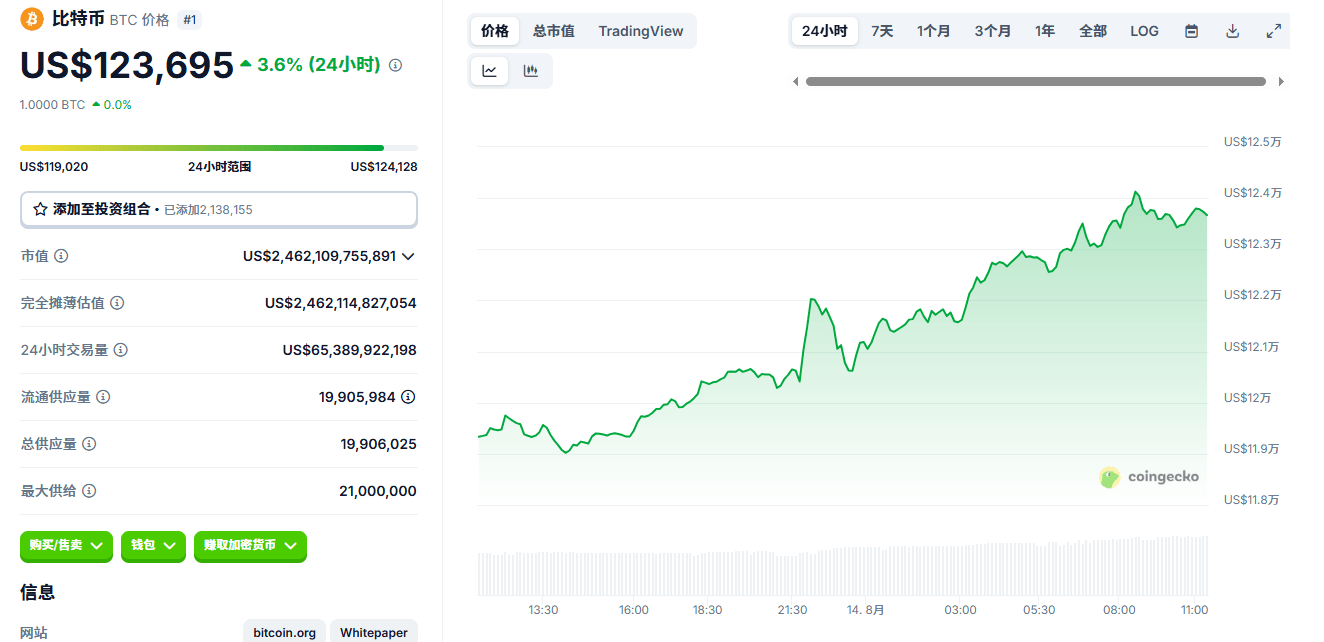Click the US$65,389,922,198 volume value
1324x642 pixels.
coord(350,350)
